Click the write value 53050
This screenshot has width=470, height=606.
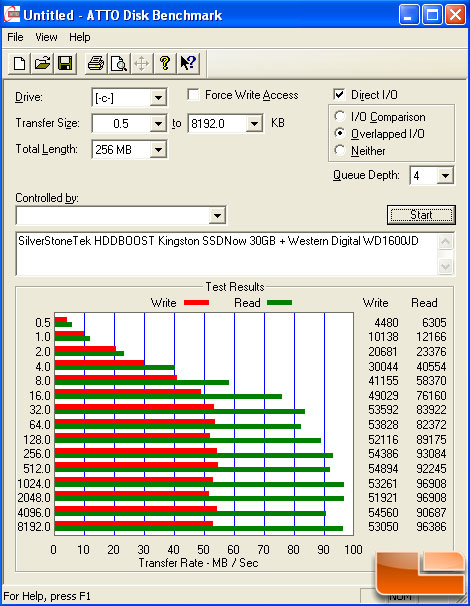click(x=383, y=527)
